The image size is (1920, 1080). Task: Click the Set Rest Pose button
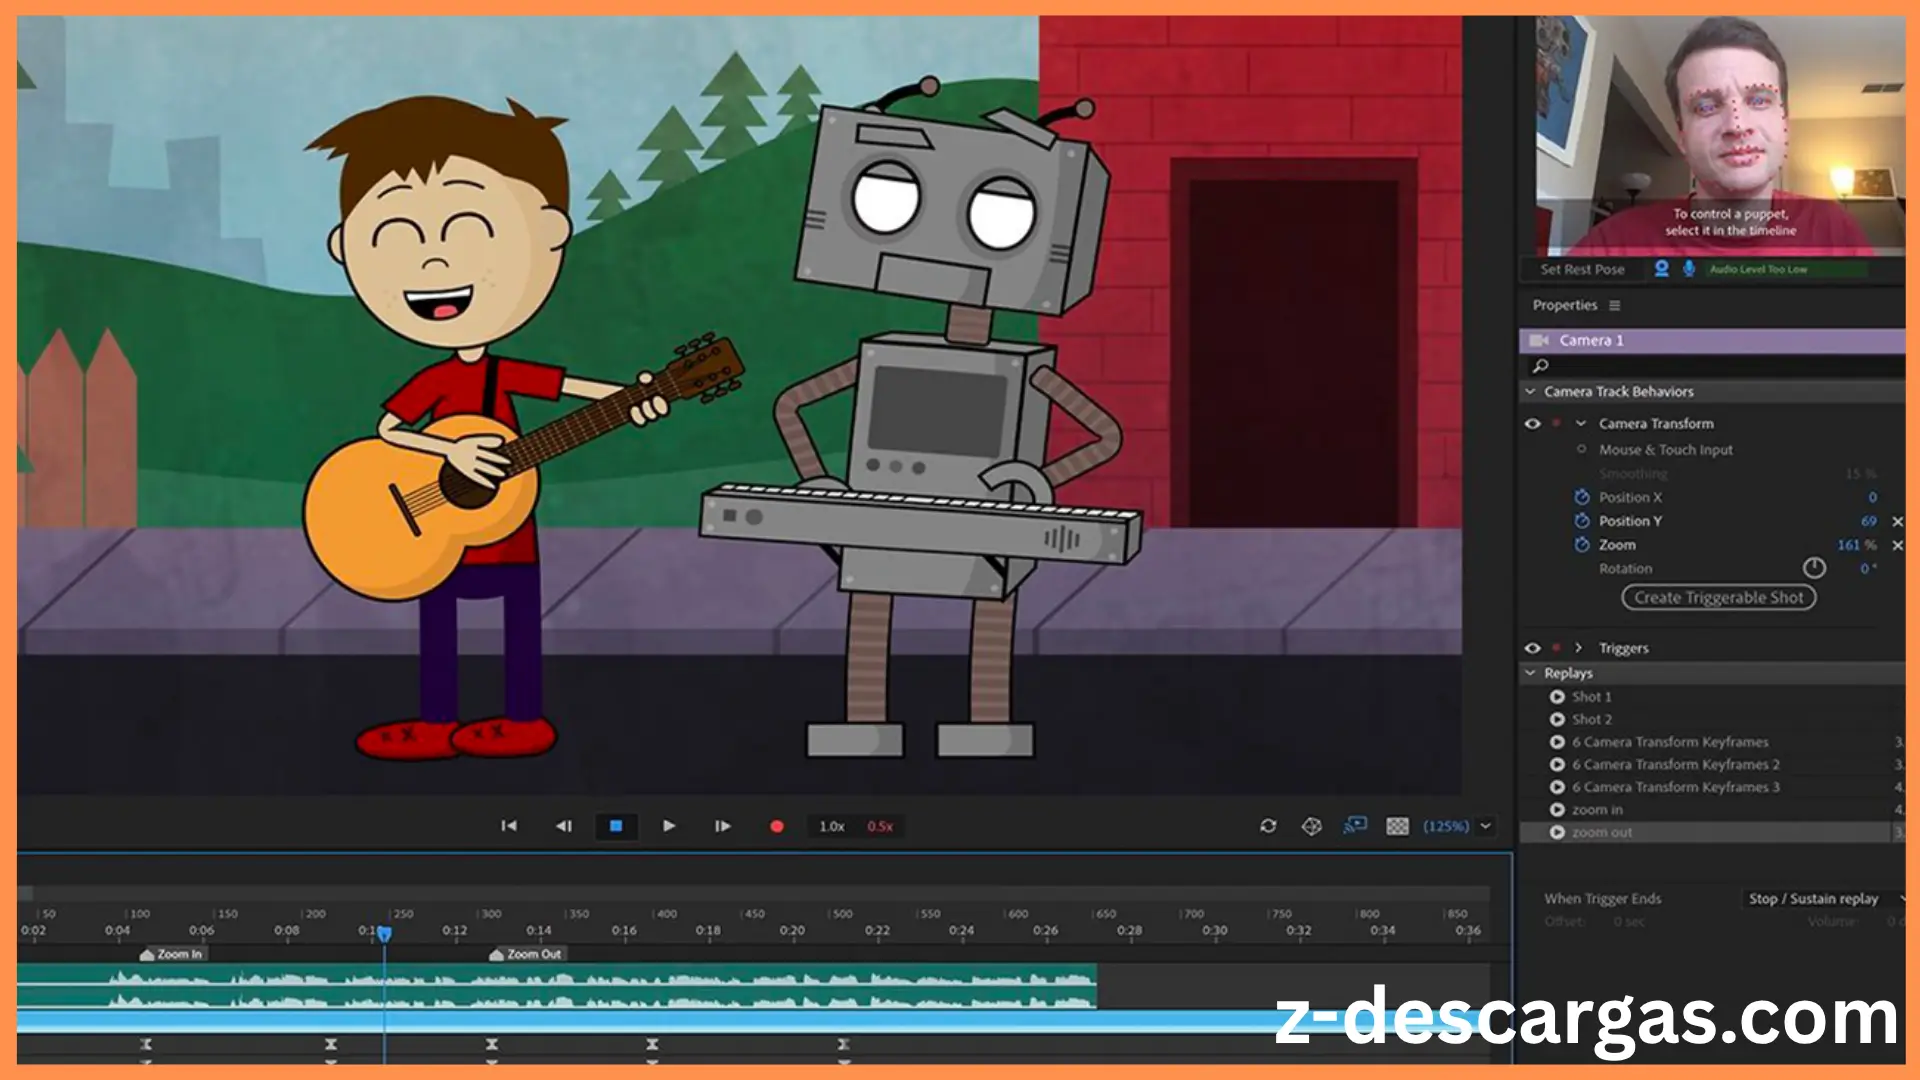click(1582, 269)
